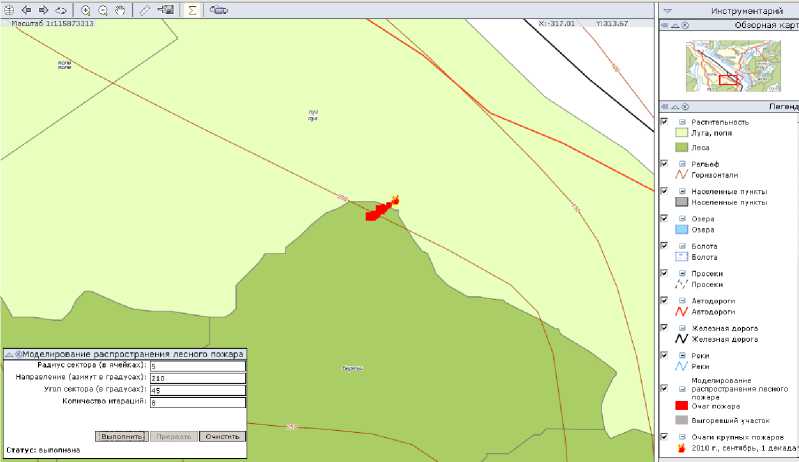This screenshot has width=799, height=462.
Task: Click the fire marker icon on map
Action: [x=395, y=200]
